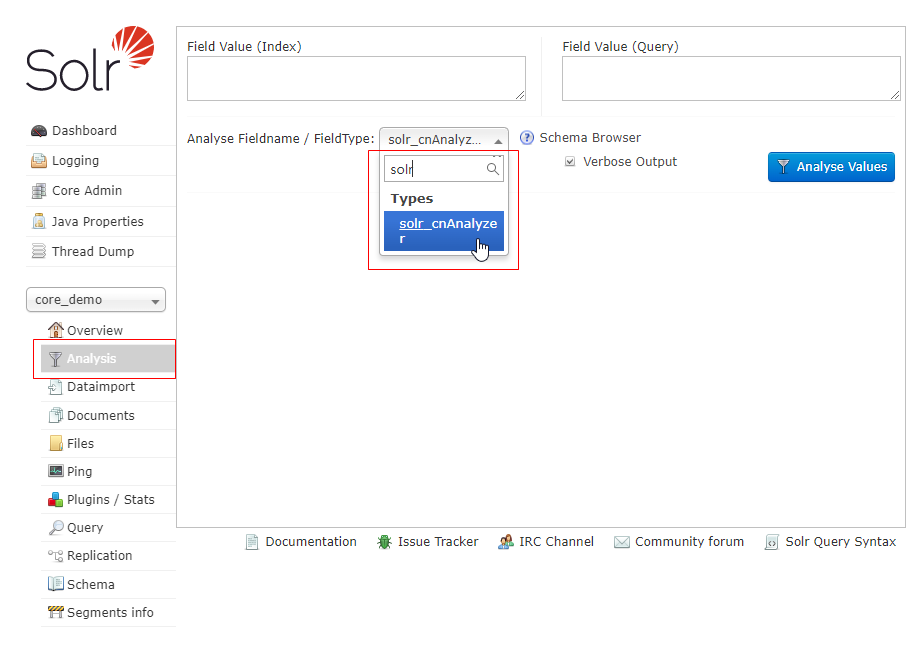Click the Community forum envelope icon

[x=622, y=542]
